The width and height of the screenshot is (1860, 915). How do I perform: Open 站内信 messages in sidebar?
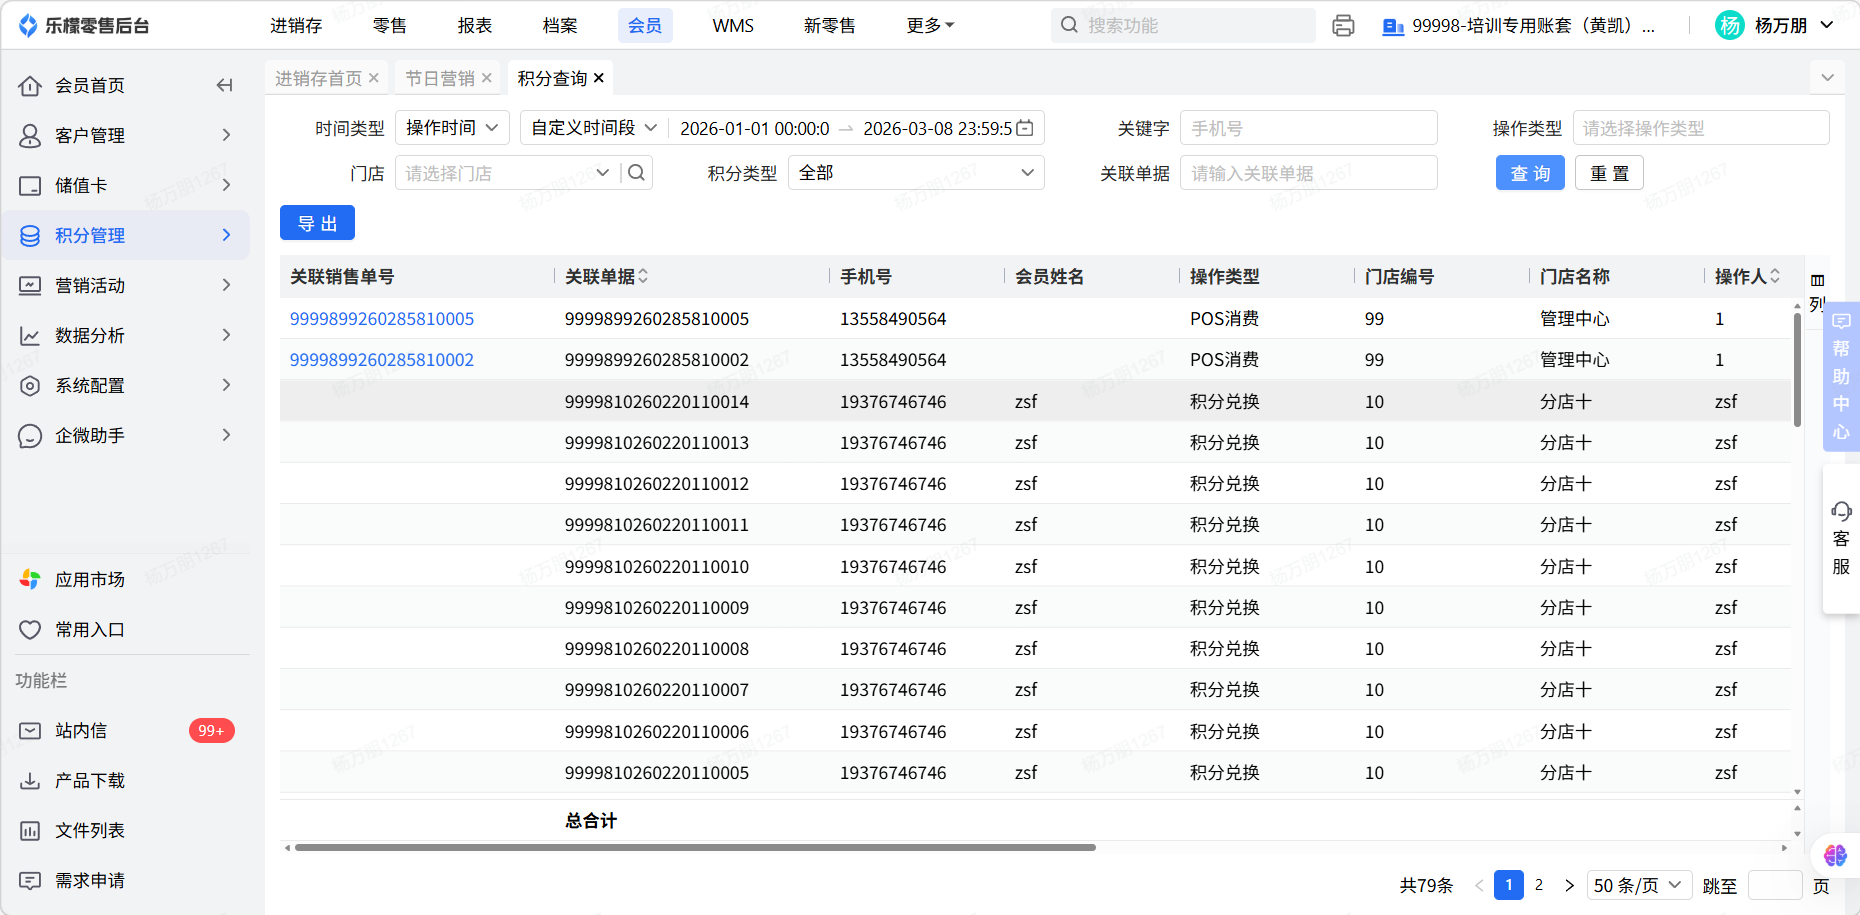pyautogui.click(x=81, y=731)
